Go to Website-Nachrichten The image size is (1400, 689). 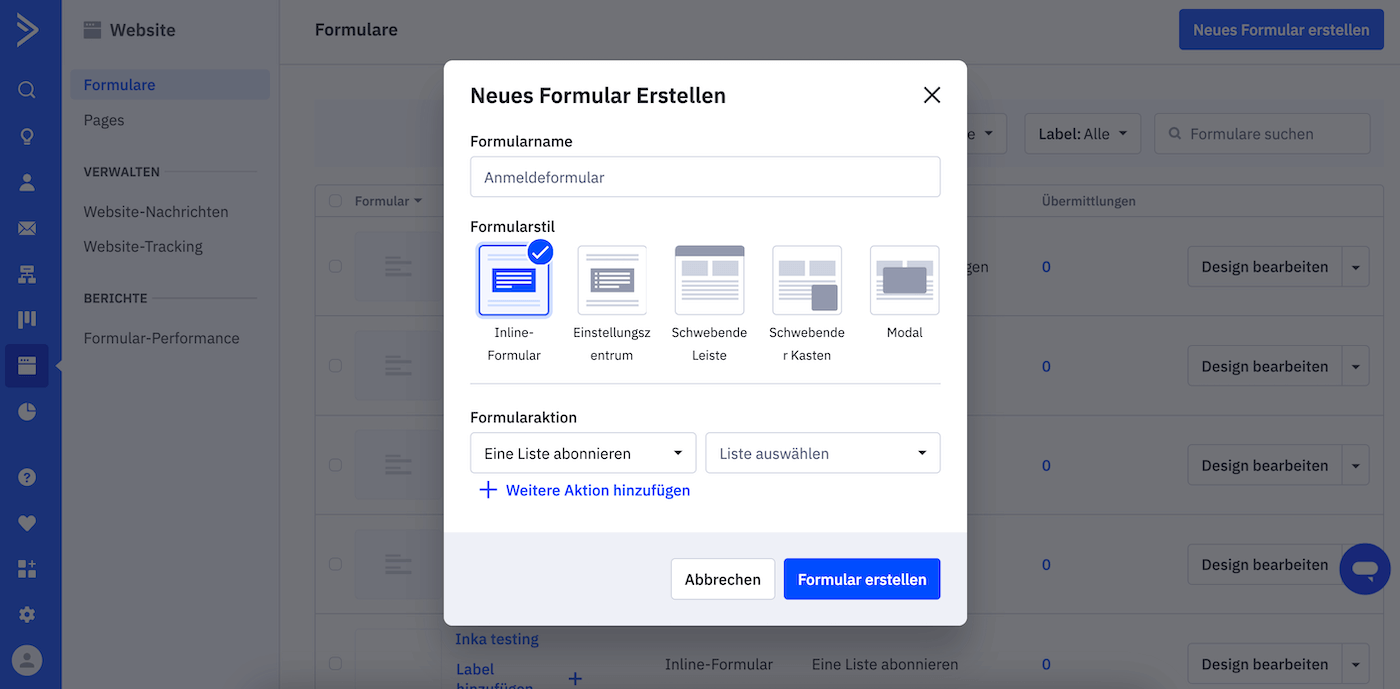[x=156, y=212]
